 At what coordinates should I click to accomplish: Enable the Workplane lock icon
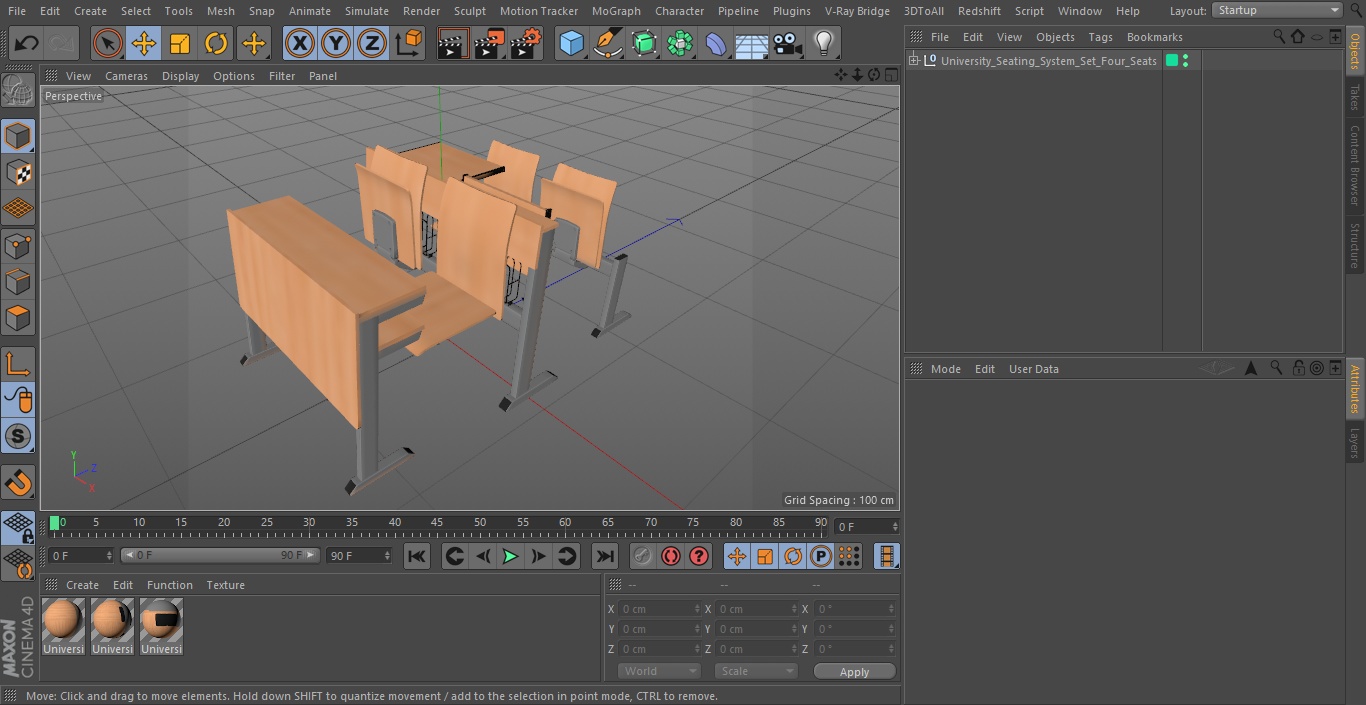tap(18, 527)
